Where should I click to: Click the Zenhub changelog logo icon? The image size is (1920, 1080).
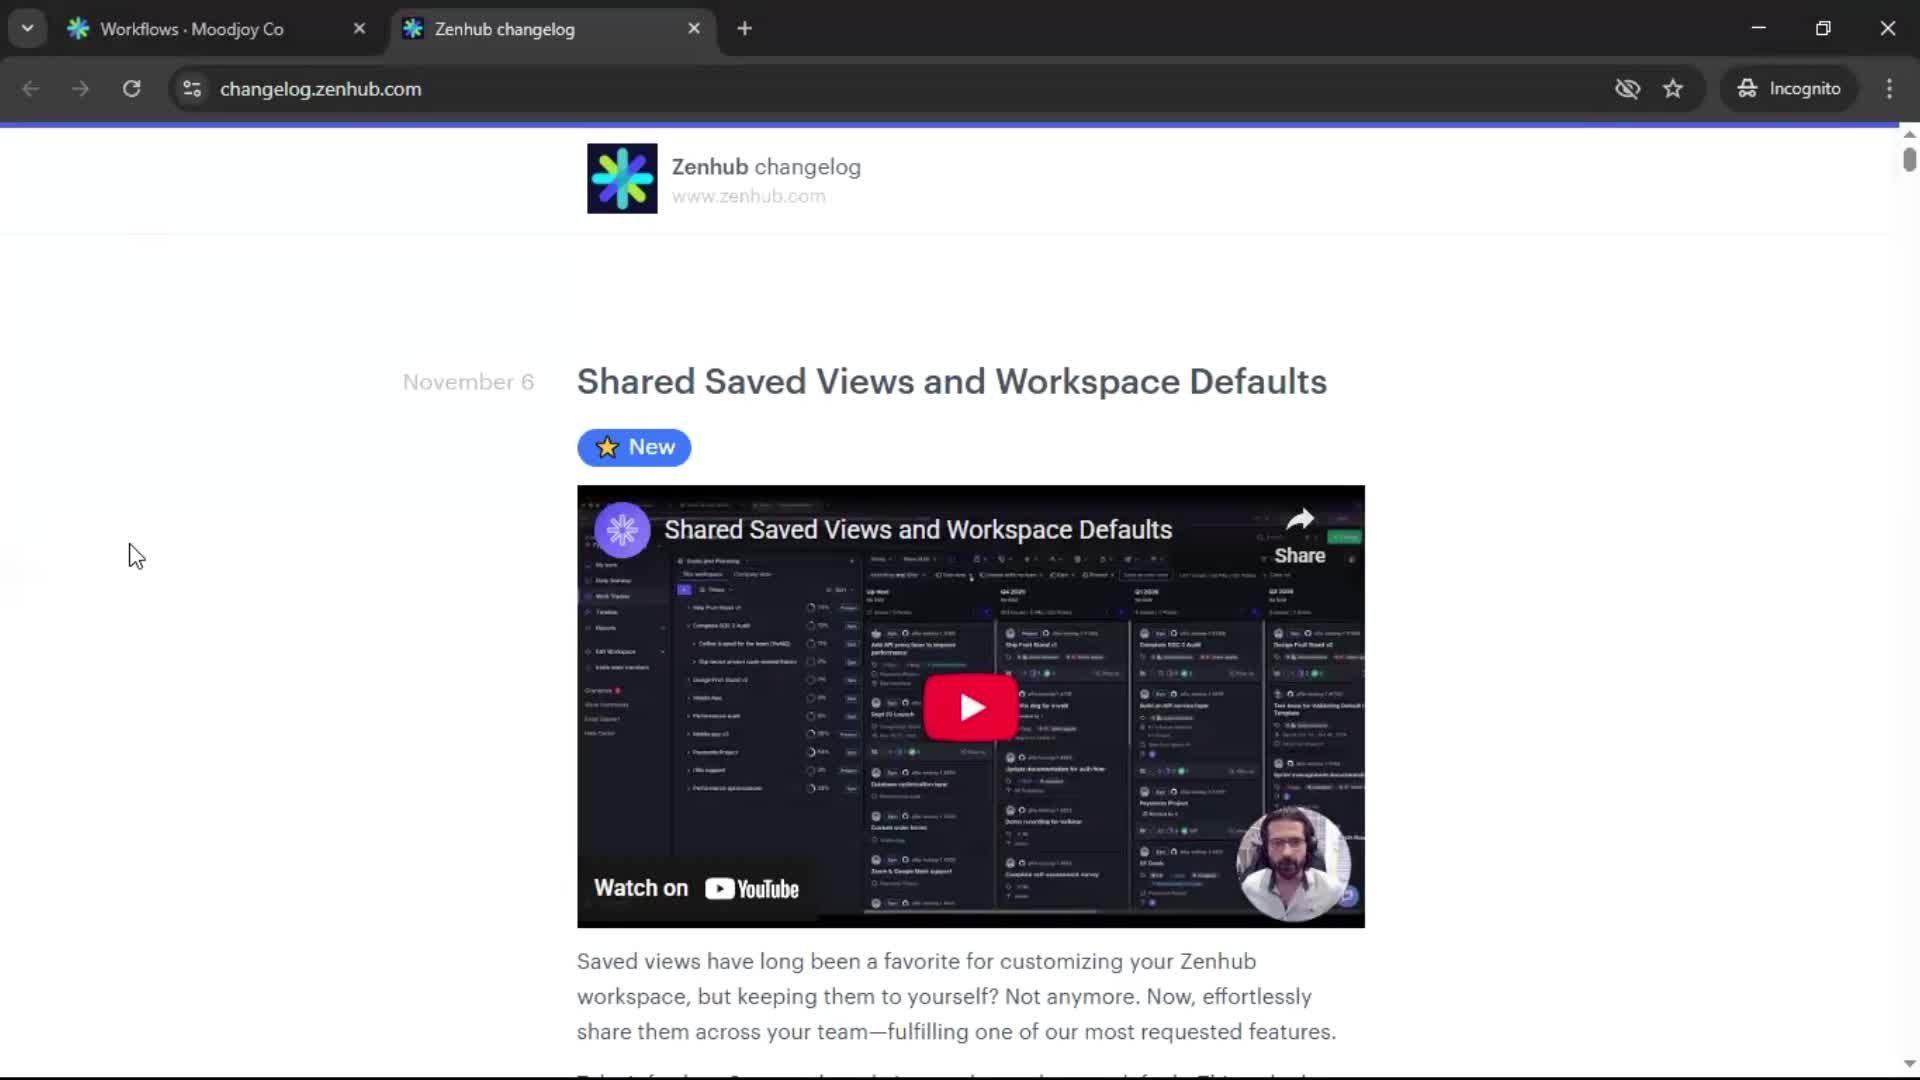click(621, 178)
